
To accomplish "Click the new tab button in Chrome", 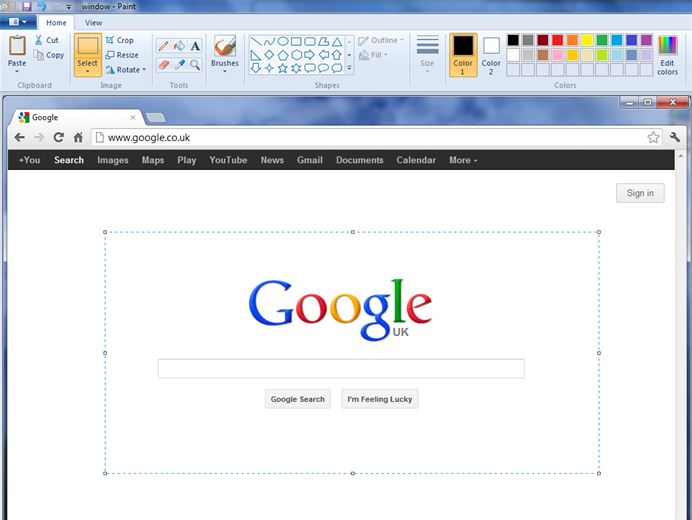I will pos(156,117).
